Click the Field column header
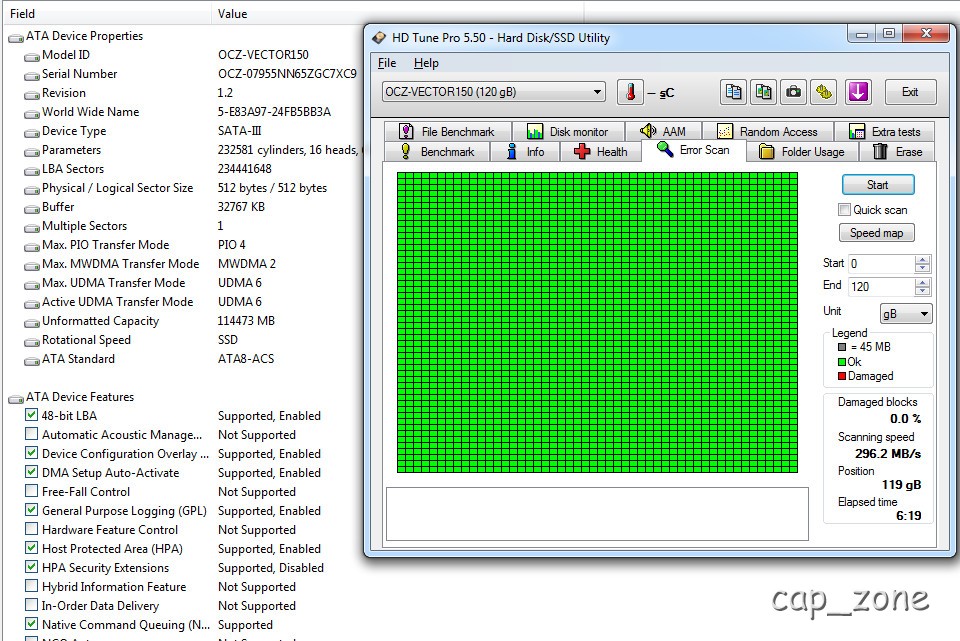 pos(108,13)
